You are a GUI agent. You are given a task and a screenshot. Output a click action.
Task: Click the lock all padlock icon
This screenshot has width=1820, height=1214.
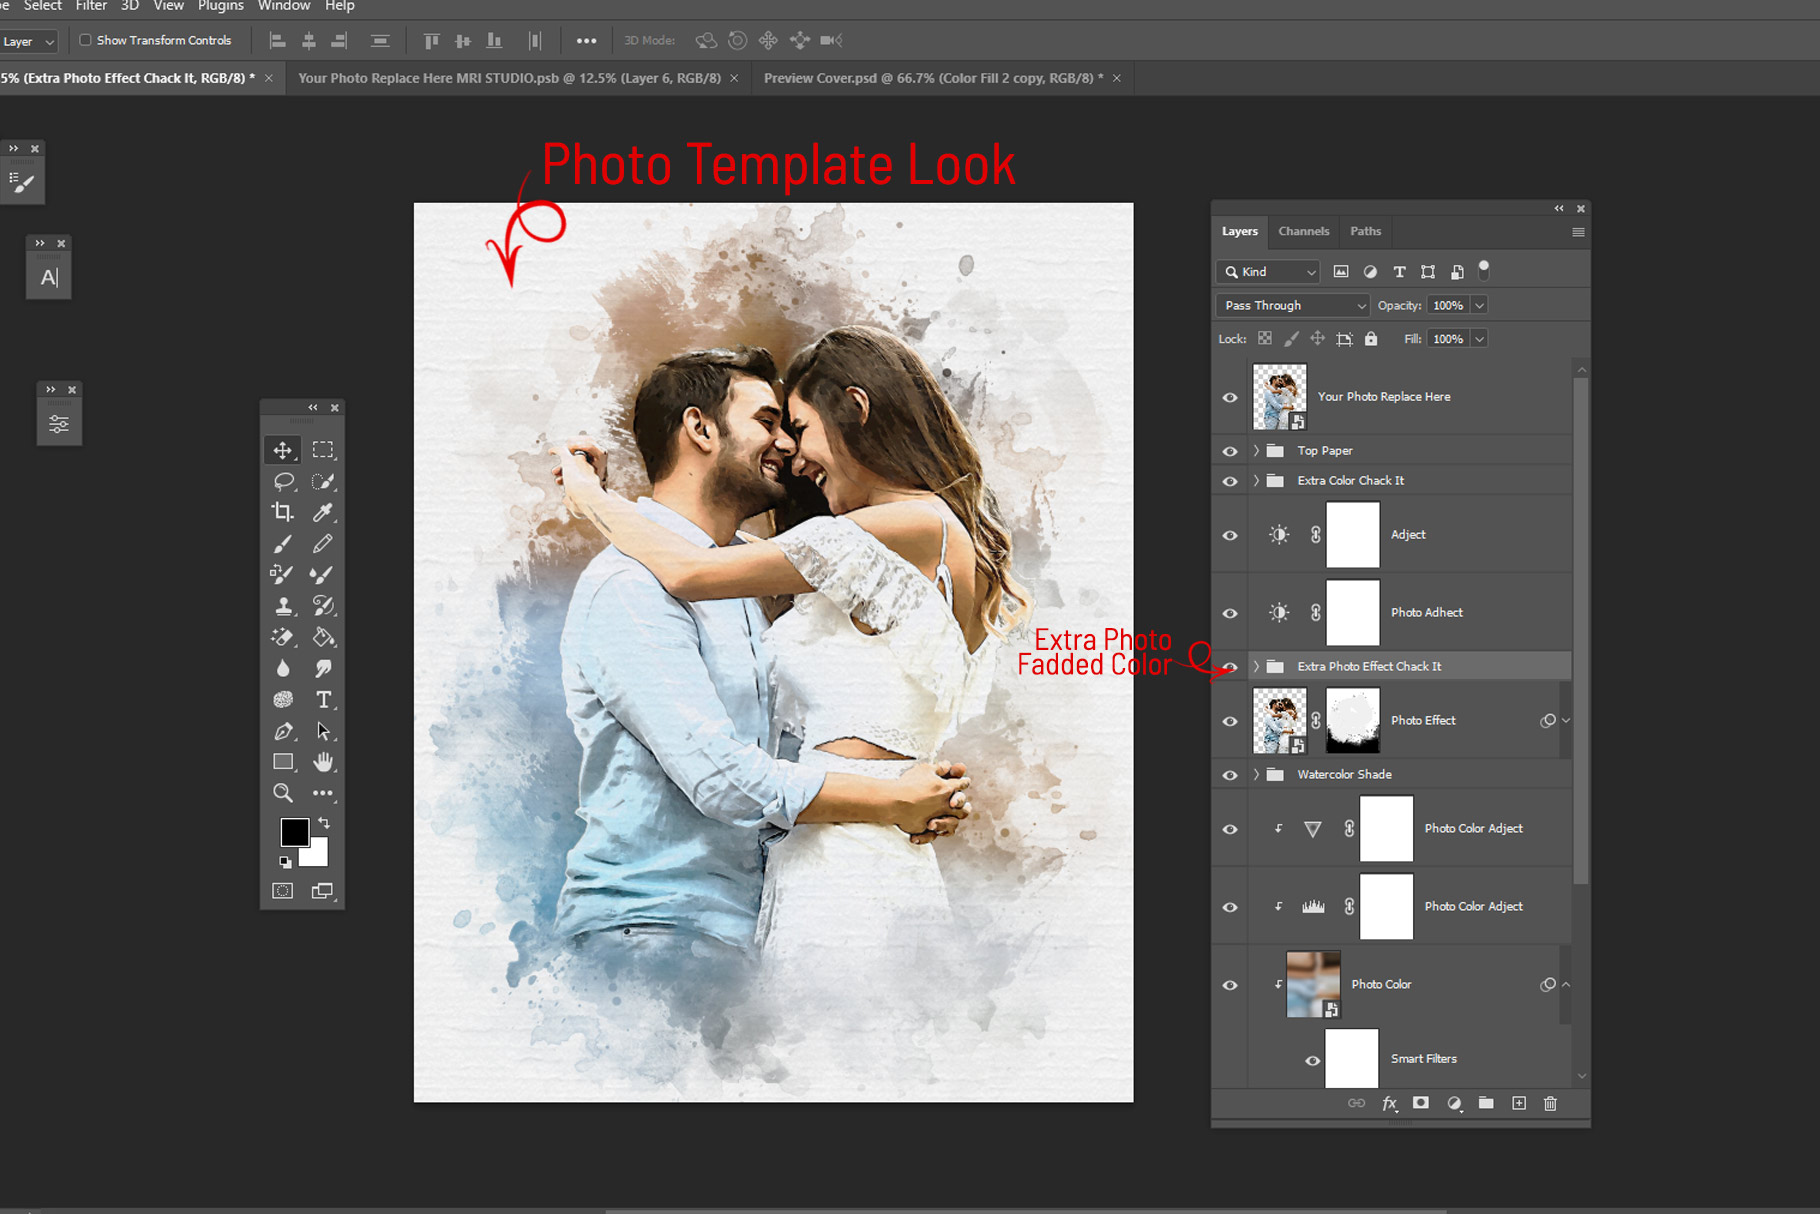pyautogui.click(x=1371, y=339)
